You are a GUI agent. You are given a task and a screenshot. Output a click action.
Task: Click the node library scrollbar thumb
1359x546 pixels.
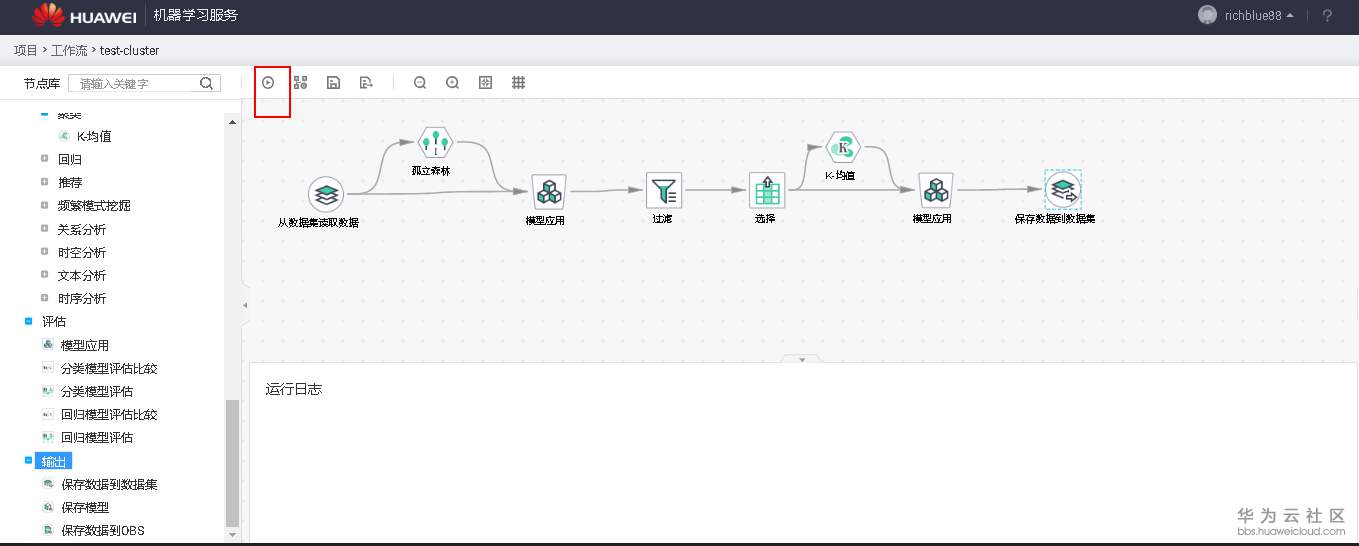(x=233, y=462)
